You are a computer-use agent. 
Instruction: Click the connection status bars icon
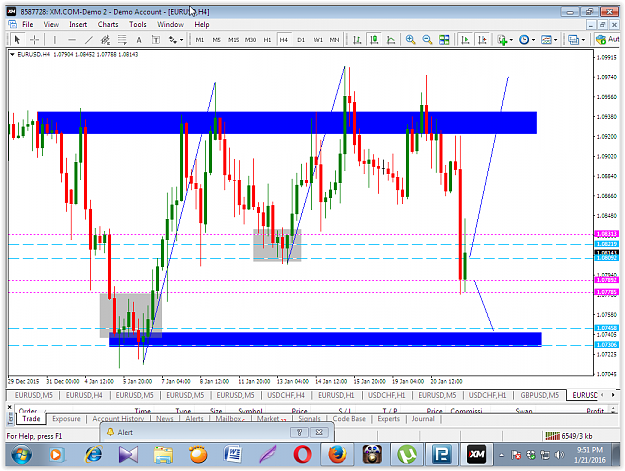(552, 436)
